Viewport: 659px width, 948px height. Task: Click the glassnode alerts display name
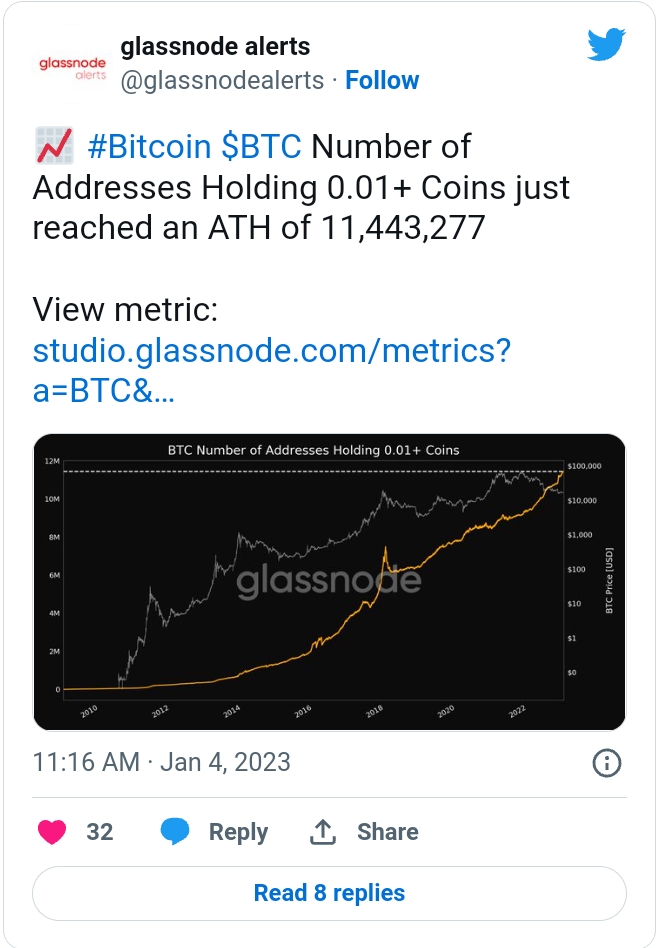[x=215, y=46]
